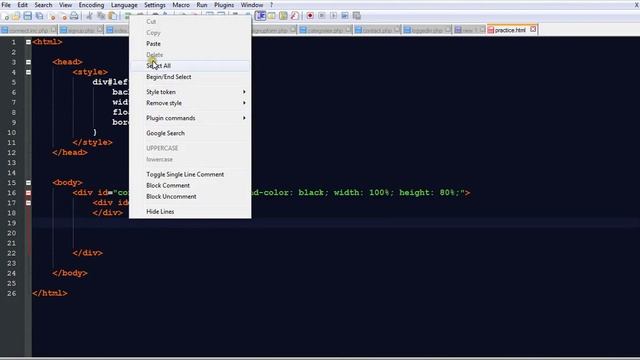Expand the Remove style submenu

[x=190, y=103]
